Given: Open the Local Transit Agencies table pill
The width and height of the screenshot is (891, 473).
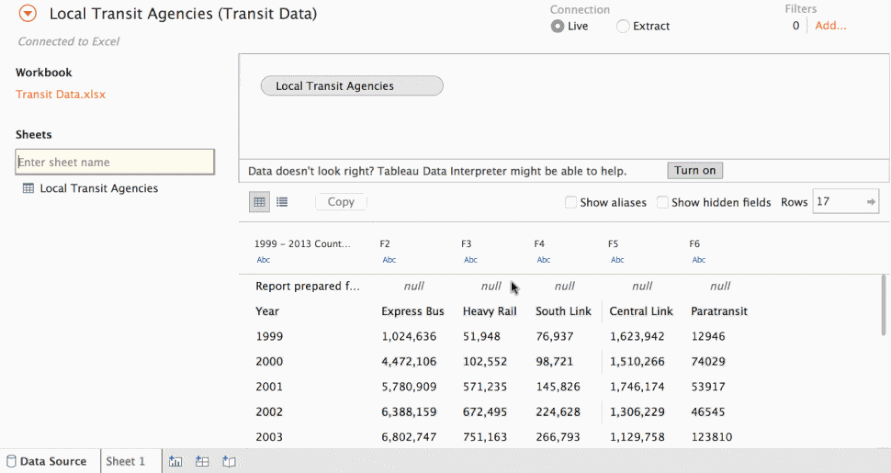Looking at the screenshot, I should [x=351, y=86].
